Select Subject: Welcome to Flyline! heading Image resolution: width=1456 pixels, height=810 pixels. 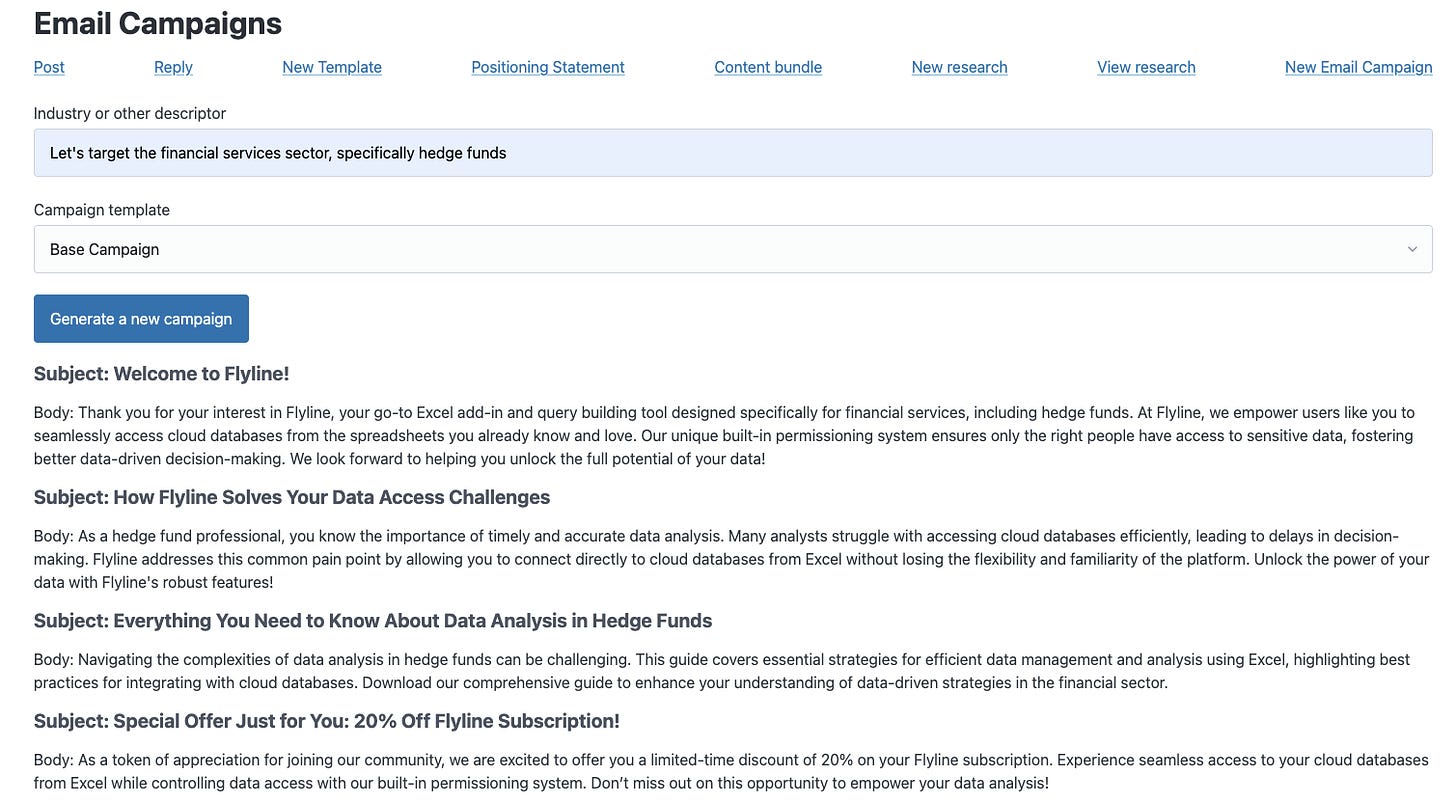[161, 374]
